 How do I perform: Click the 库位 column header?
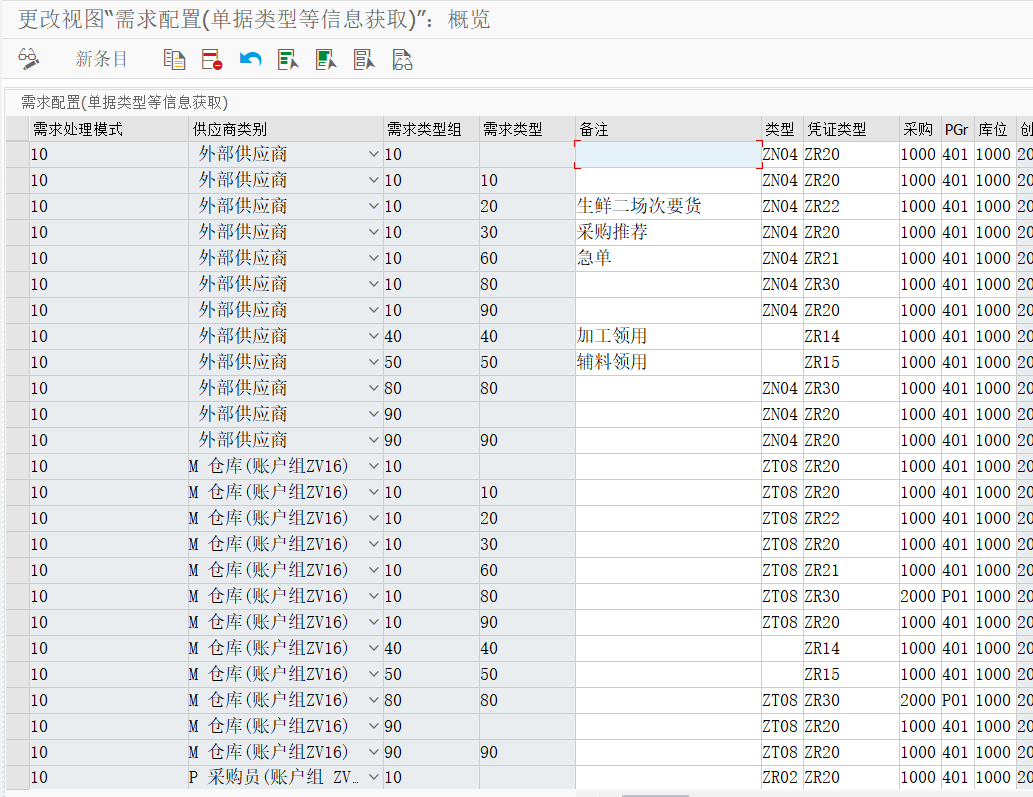pyautogui.click(x=995, y=129)
